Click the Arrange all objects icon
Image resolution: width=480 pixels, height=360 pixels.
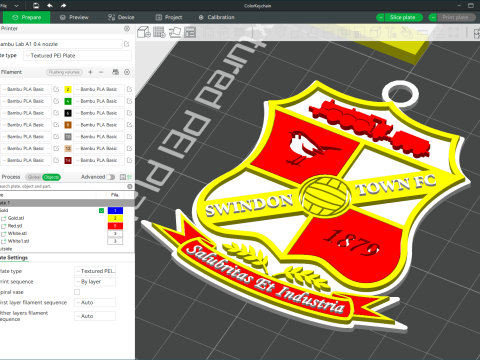click(x=190, y=32)
